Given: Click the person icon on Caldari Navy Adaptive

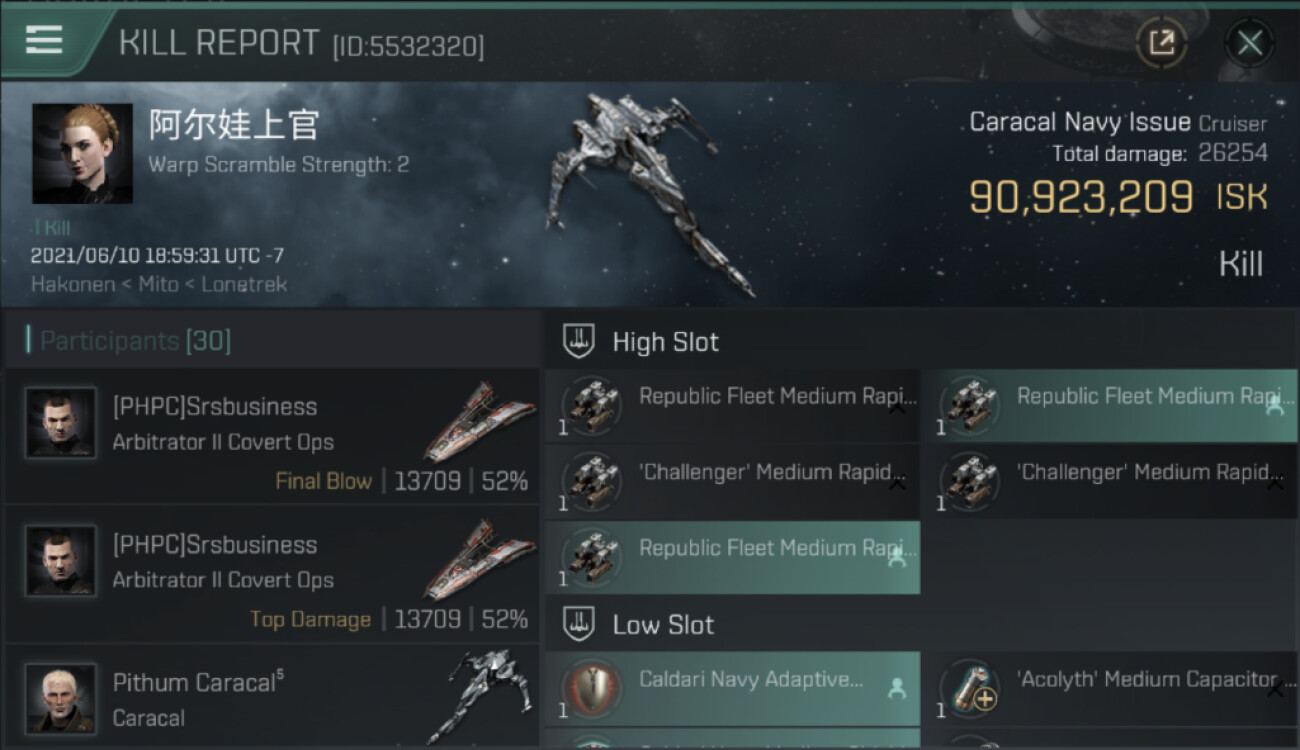Looking at the screenshot, I should click(x=897, y=688).
